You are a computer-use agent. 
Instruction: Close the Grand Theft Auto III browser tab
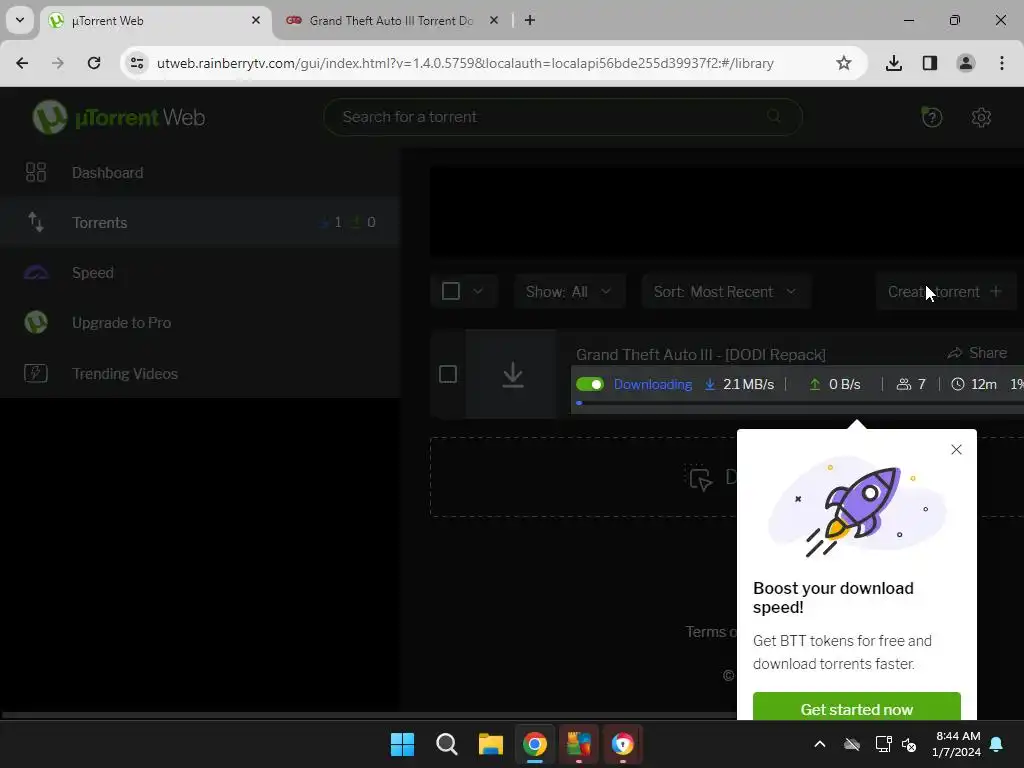pos(494,20)
